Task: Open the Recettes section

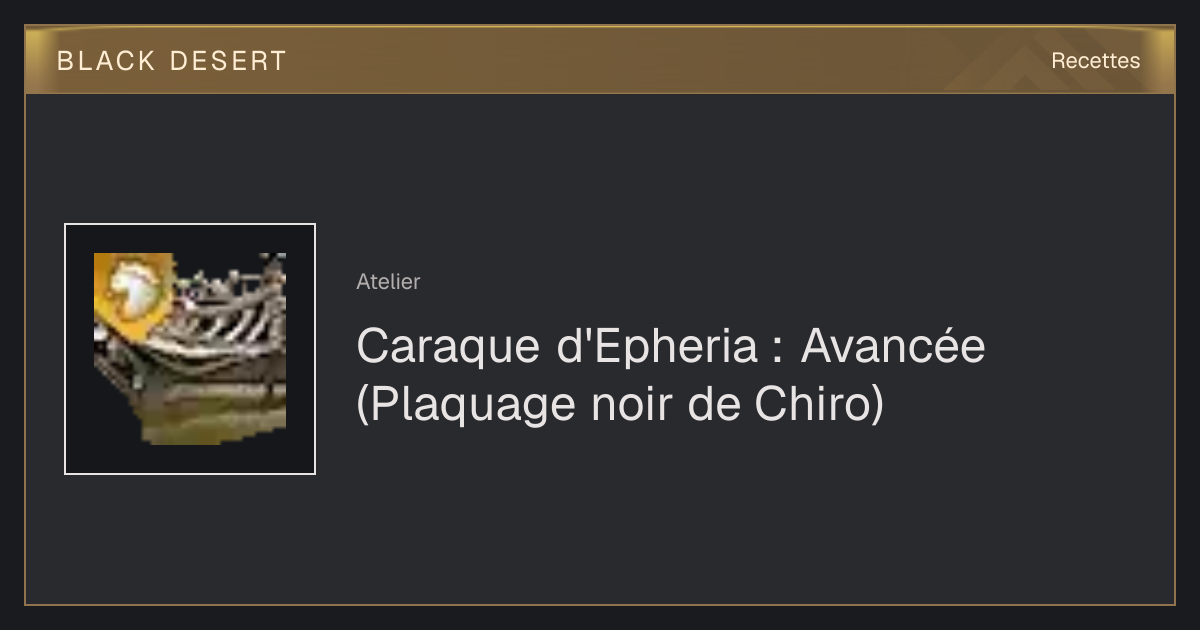Action: pos(1095,61)
